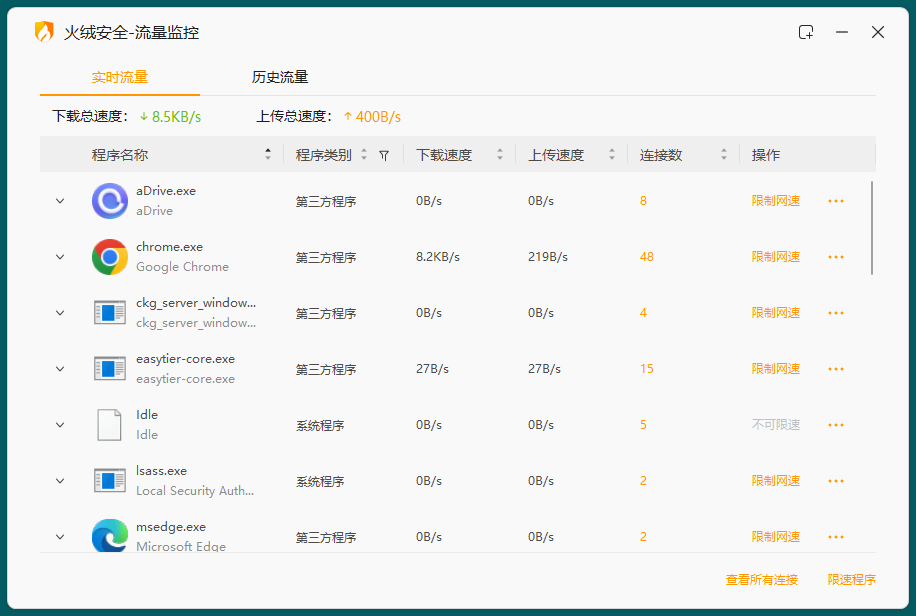Click the Google Chrome icon
Screen dimensions: 916x616
click(109, 257)
